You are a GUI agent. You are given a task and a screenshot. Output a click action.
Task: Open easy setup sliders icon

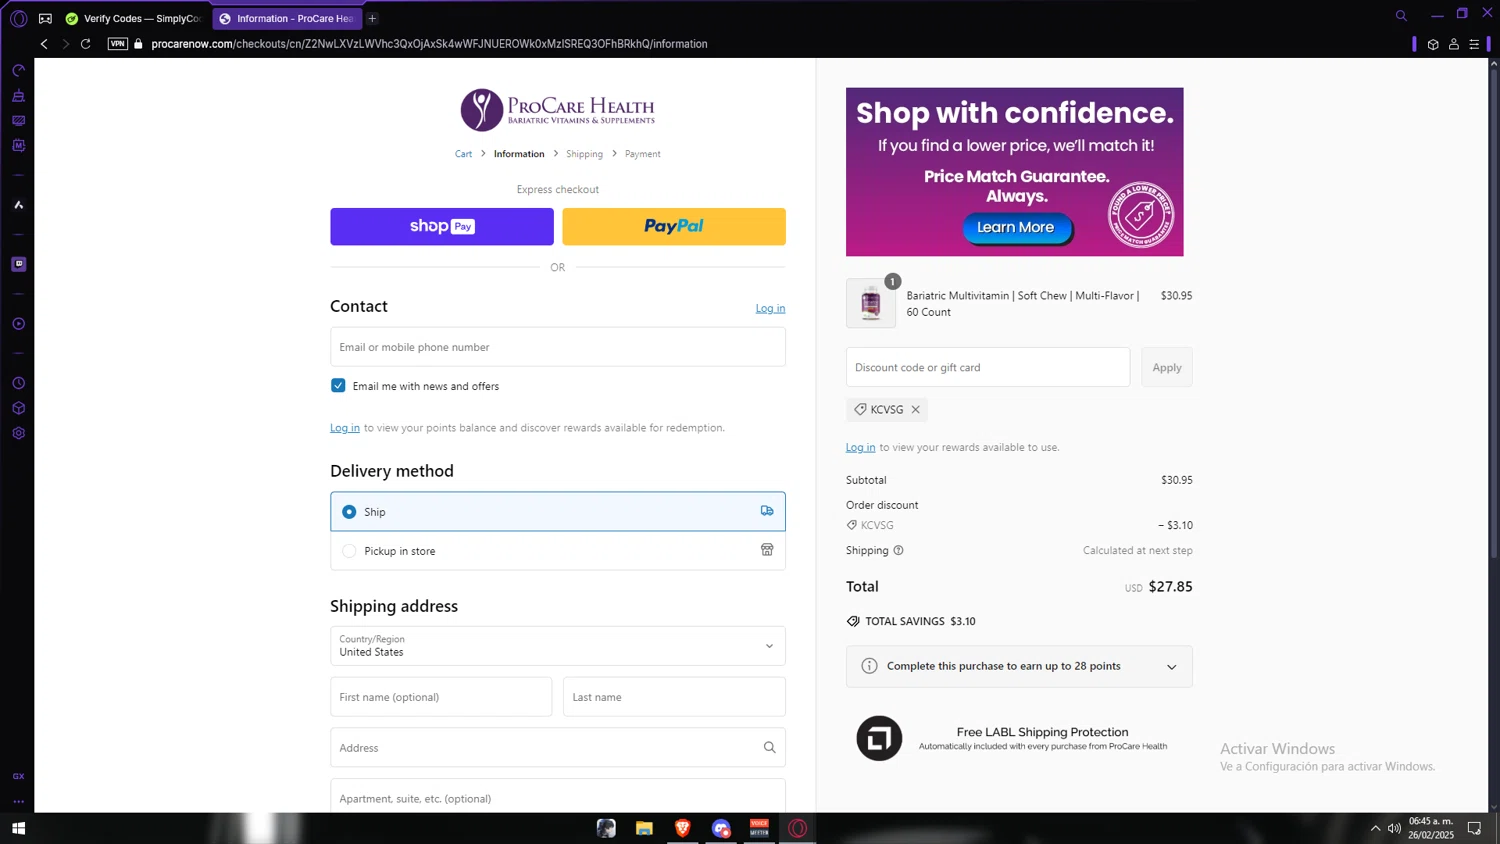point(1474,44)
